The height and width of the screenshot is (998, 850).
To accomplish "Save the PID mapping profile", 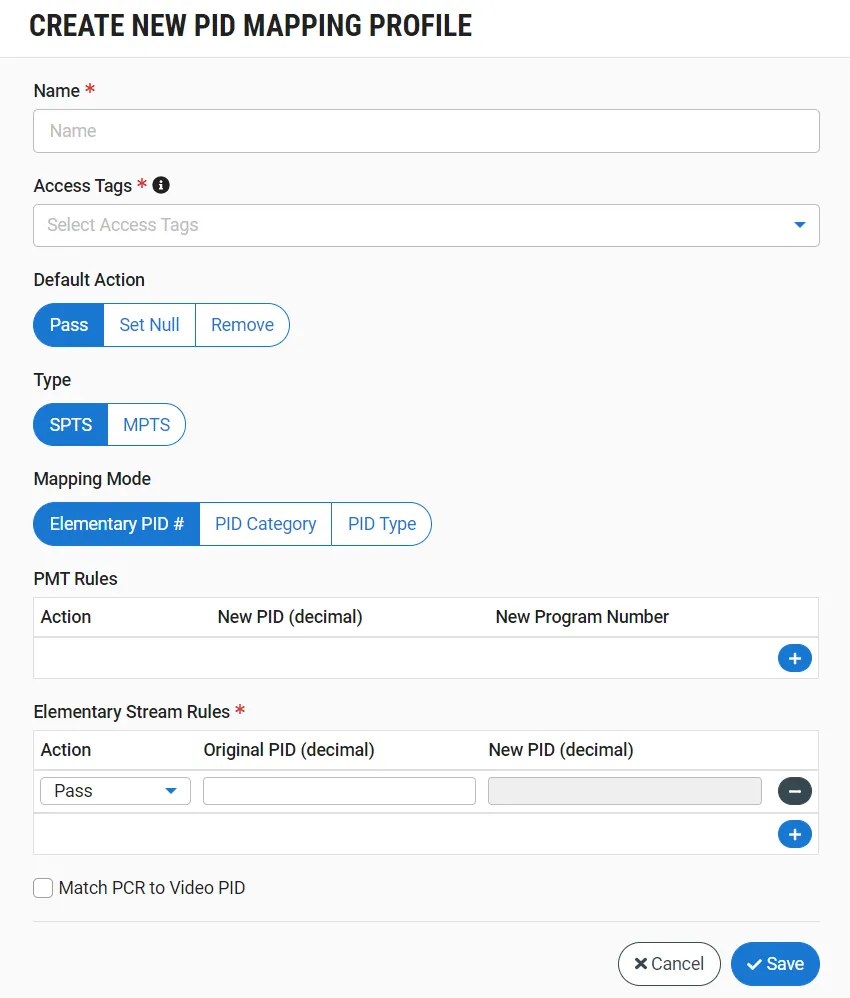I will [776, 964].
